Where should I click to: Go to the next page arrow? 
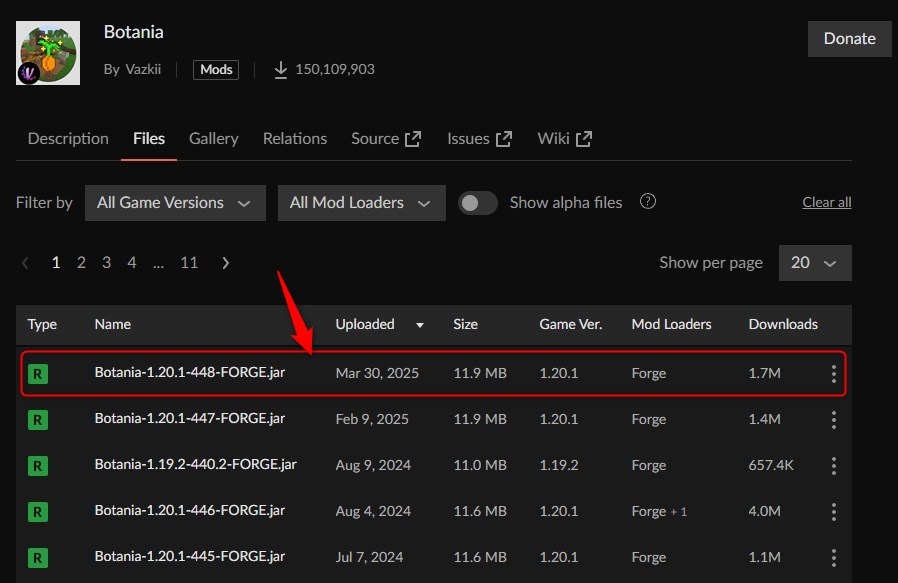point(226,263)
